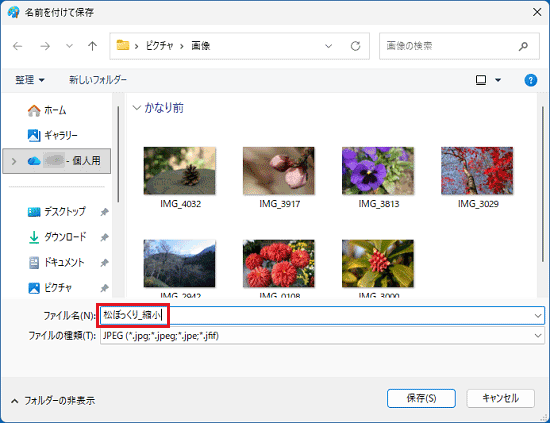This screenshot has width=550, height=423.
Task: Click the navigation pane scrollbar
Action: [x=118, y=154]
